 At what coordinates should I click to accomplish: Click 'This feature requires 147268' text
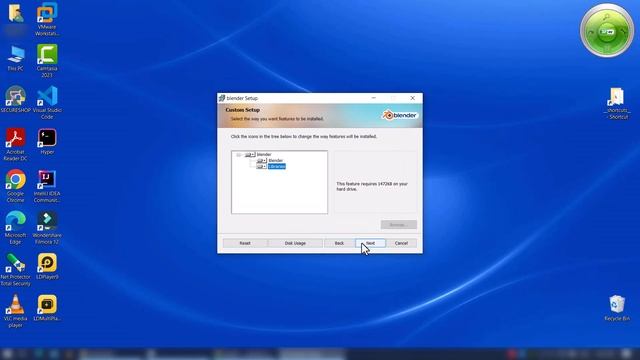coord(372,187)
